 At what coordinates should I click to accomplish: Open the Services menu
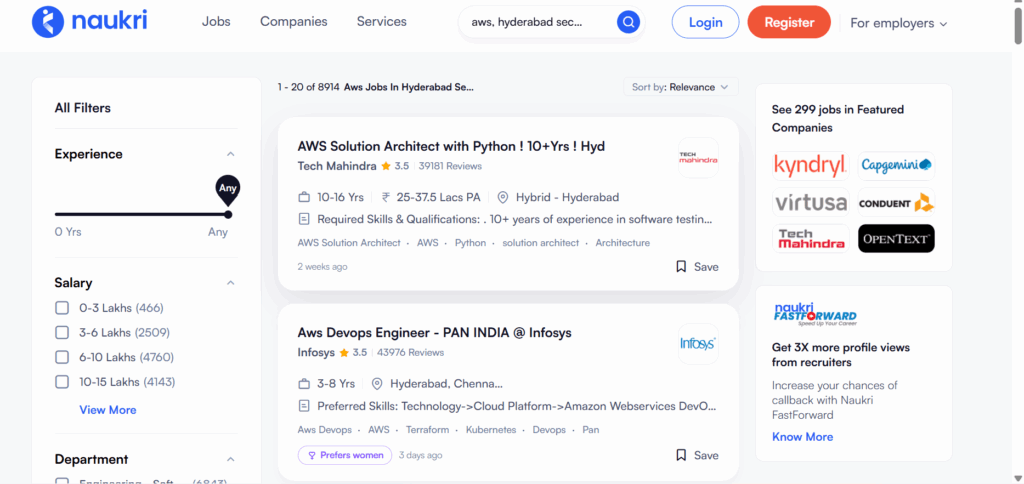[x=381, y=22]
